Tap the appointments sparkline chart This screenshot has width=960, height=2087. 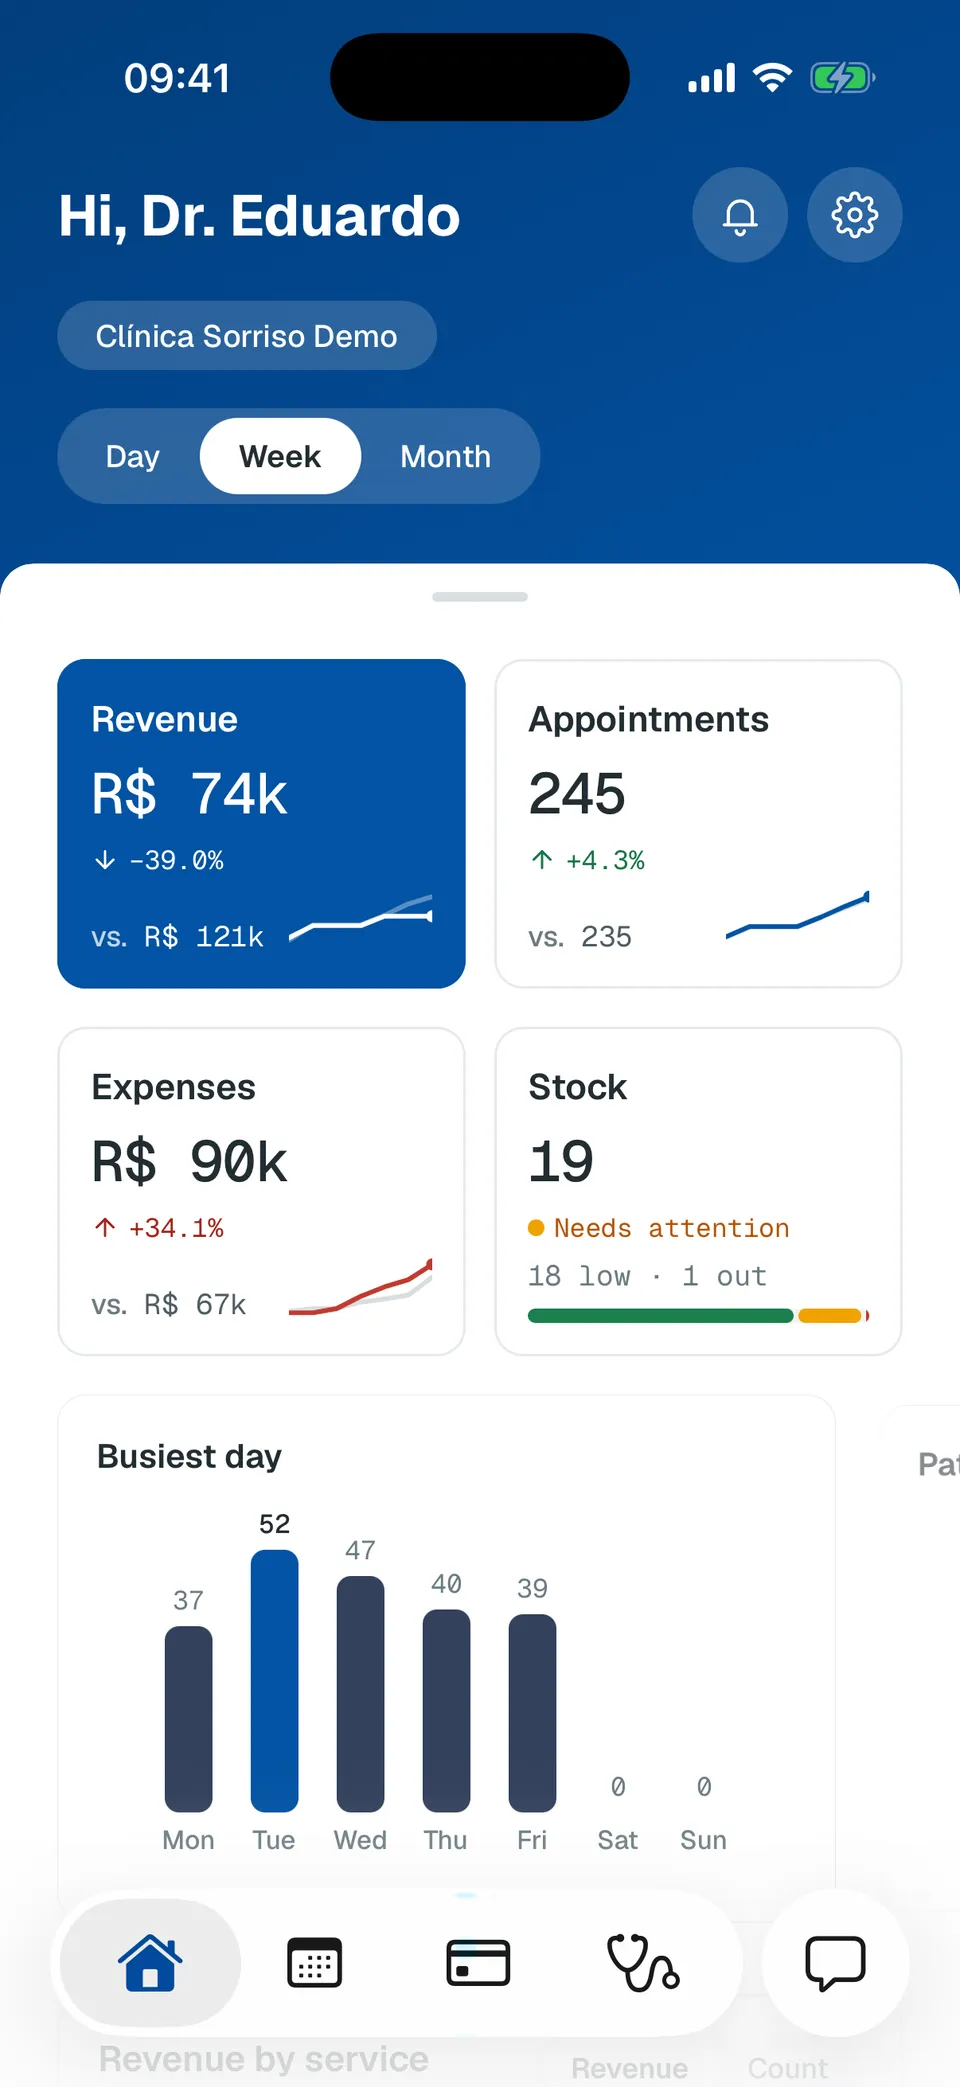pos(798,915)
